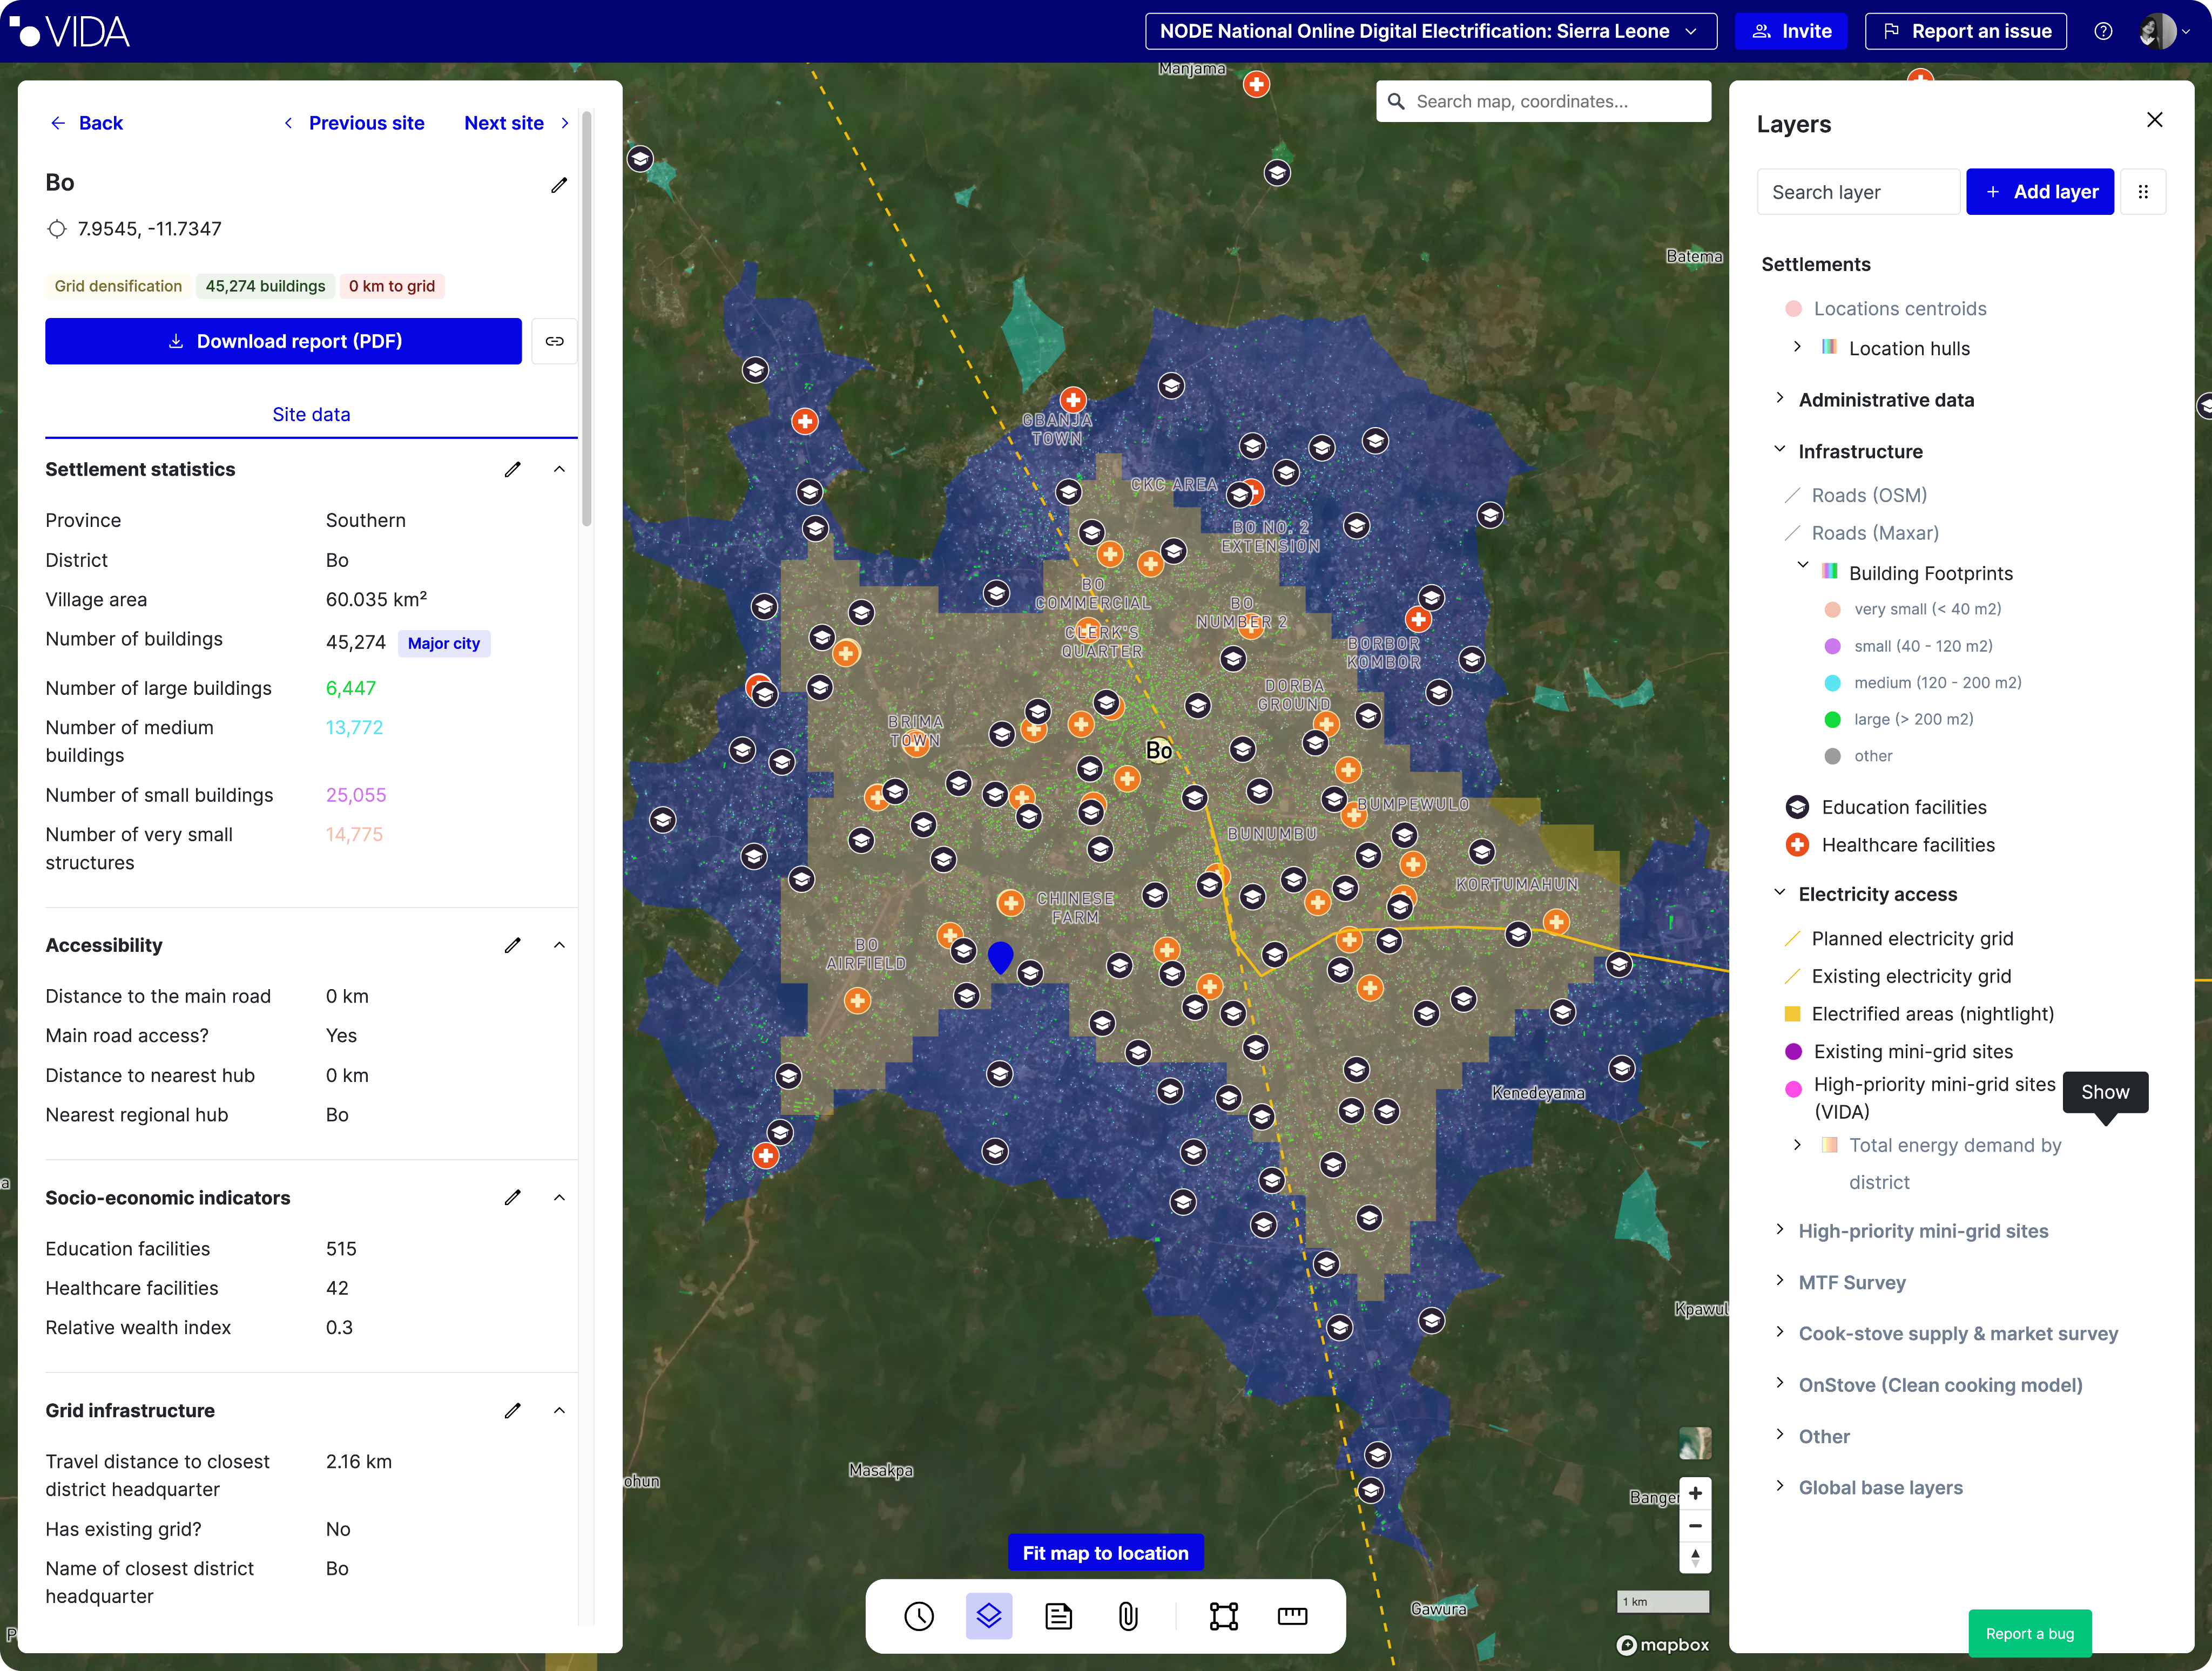
Task: Toggle Healthcare facilities layer visibility
Action: (1907, 845)
